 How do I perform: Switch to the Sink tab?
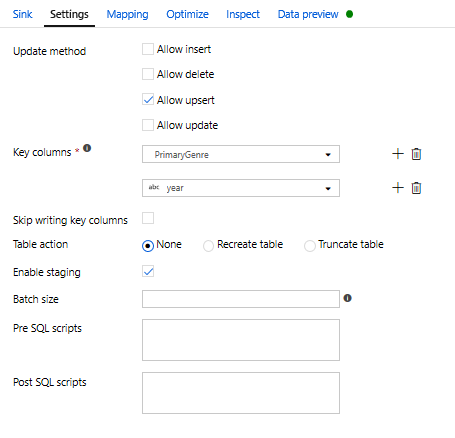coord(22,14)
